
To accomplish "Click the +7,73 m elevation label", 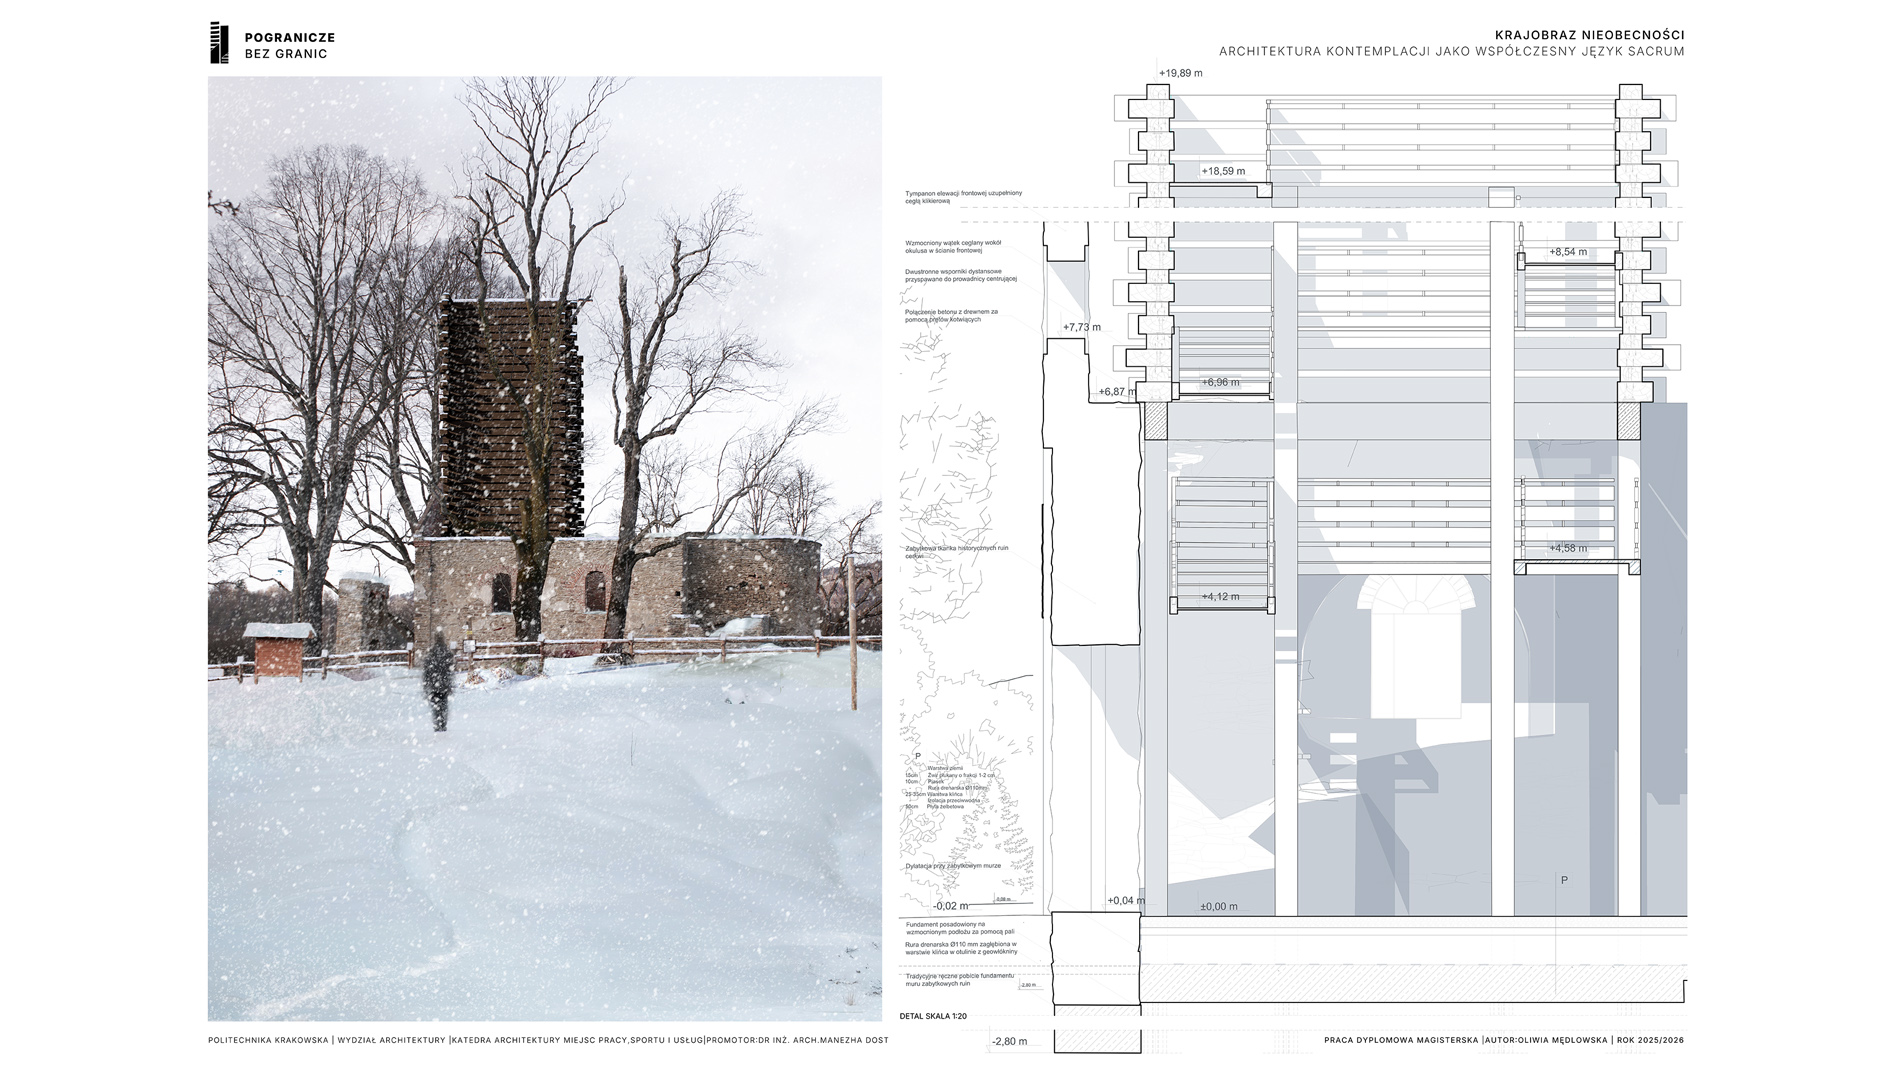I will click(x=1081, y=327).
